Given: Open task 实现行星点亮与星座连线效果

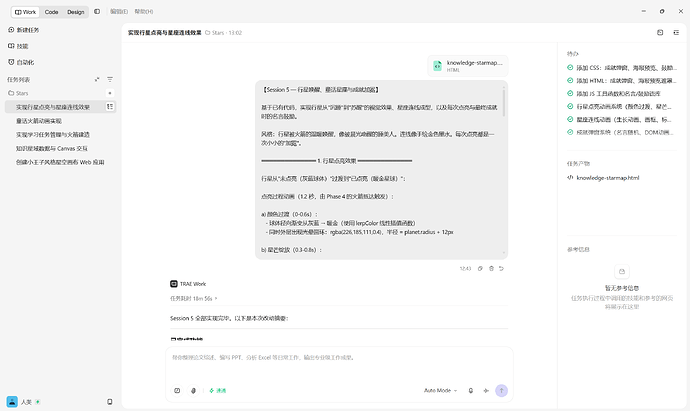Looking at the screenshot, I should 53,107.
